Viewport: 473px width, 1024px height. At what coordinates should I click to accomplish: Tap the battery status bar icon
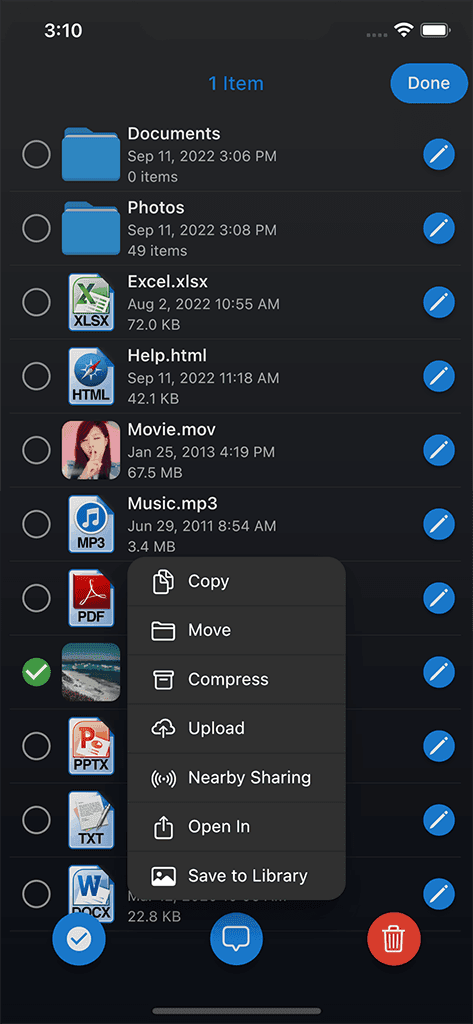click(434, 30)
